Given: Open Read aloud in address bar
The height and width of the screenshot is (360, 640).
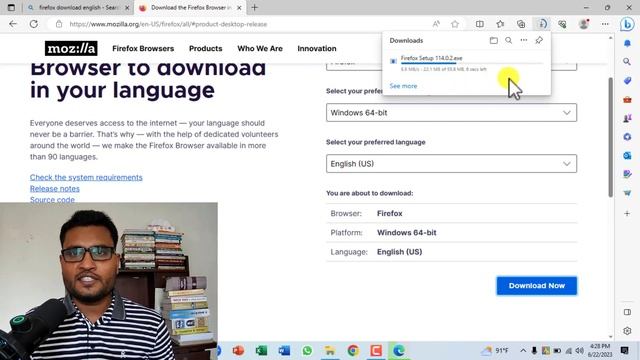Looking at the screenshot, I should coord(436,24).
